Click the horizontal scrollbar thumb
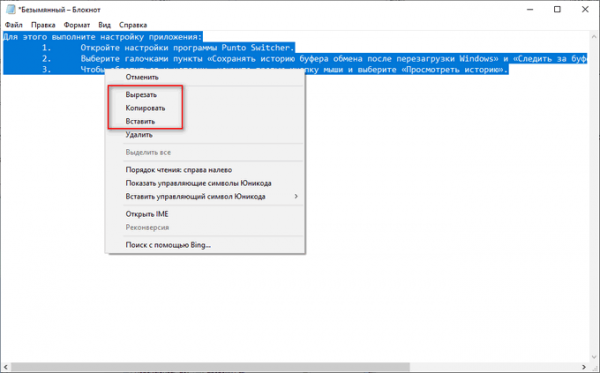The height and width of the screenshot is (373, 600). pos(210,367)
